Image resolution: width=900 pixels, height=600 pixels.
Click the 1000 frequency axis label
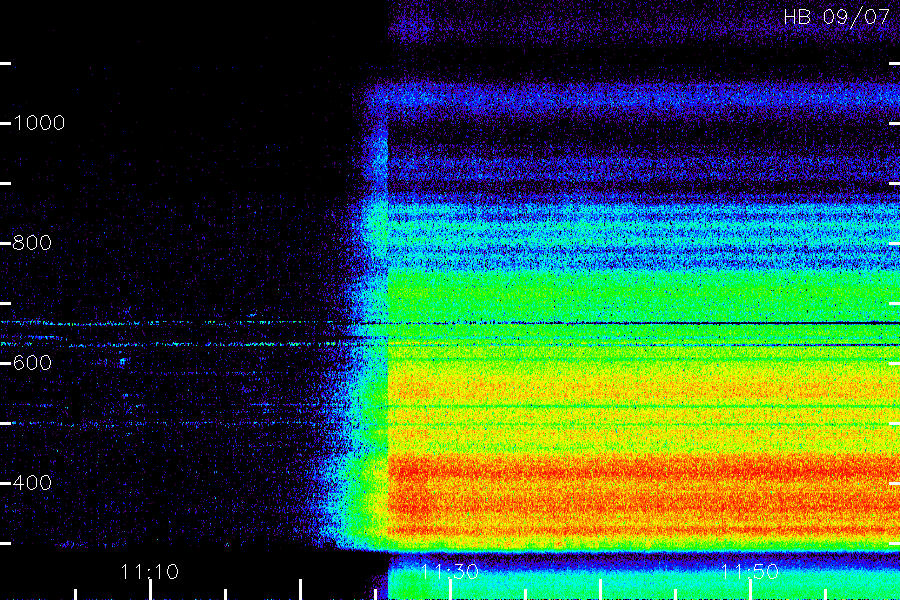click(39, 123)
